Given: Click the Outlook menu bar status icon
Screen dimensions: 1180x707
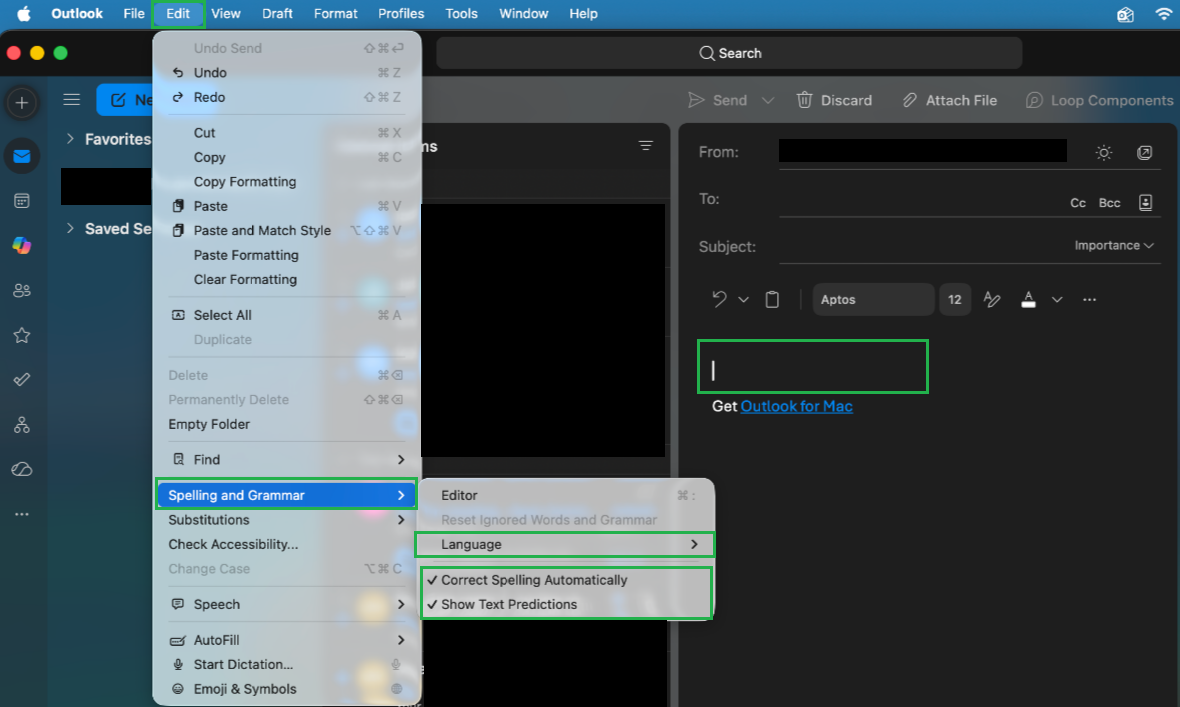Looking at the screenshot, I should click(x=1125, y=14).
